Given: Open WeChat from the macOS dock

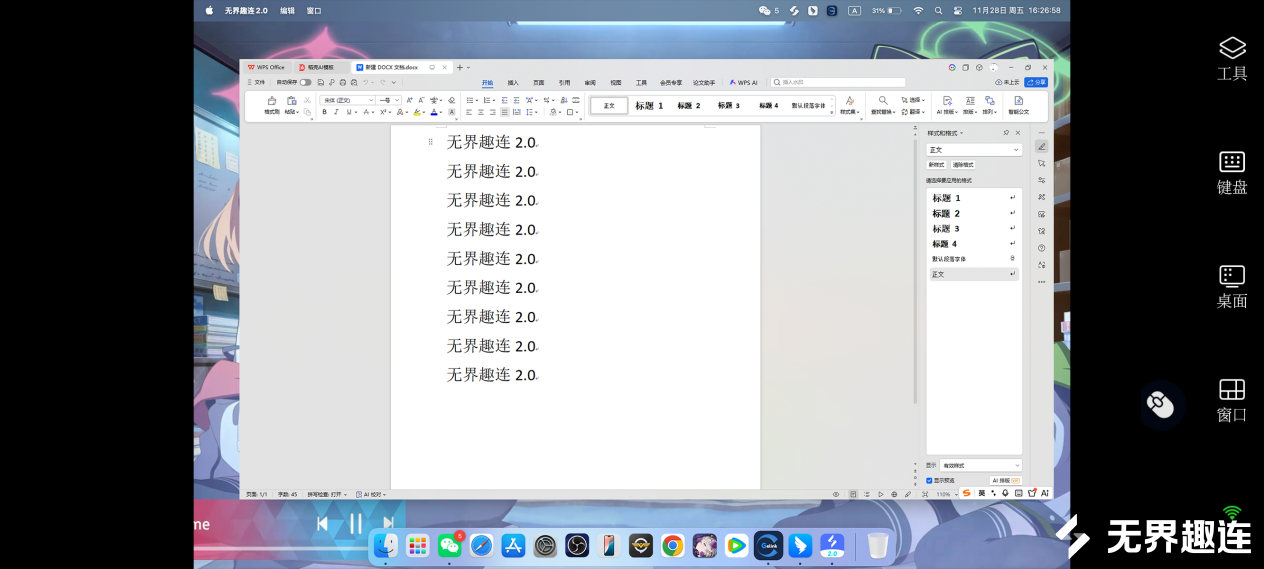Looking at the screenshot, I should pyautogui.click(x=450, y=545).
